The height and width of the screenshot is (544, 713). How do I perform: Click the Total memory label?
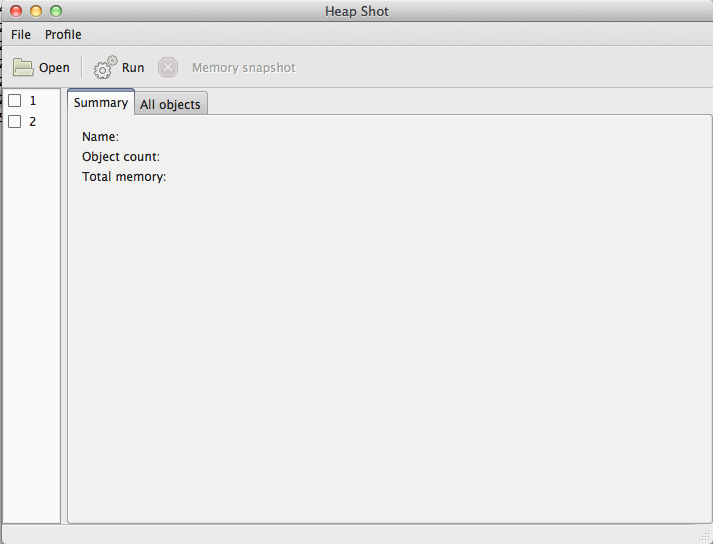coord(124,177)
